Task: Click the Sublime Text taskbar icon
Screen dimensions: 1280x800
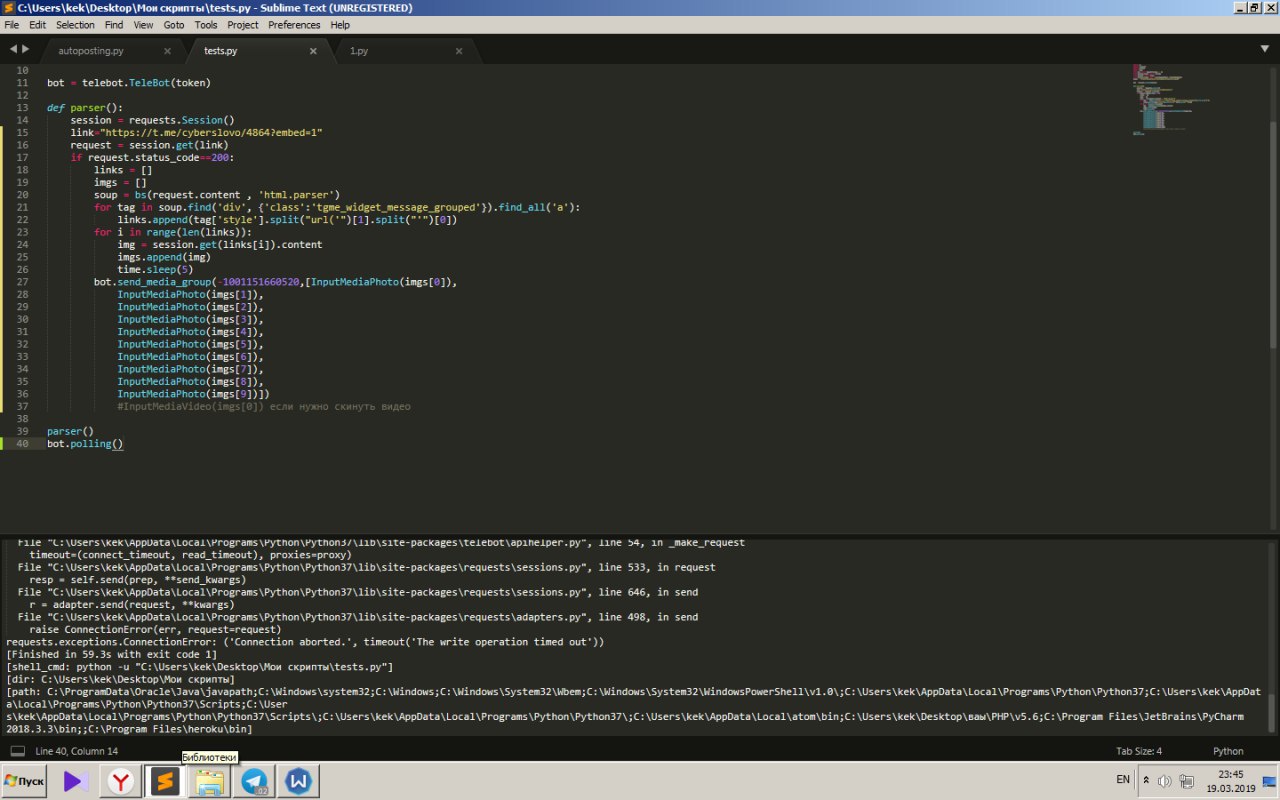Action: coord(165,781)
